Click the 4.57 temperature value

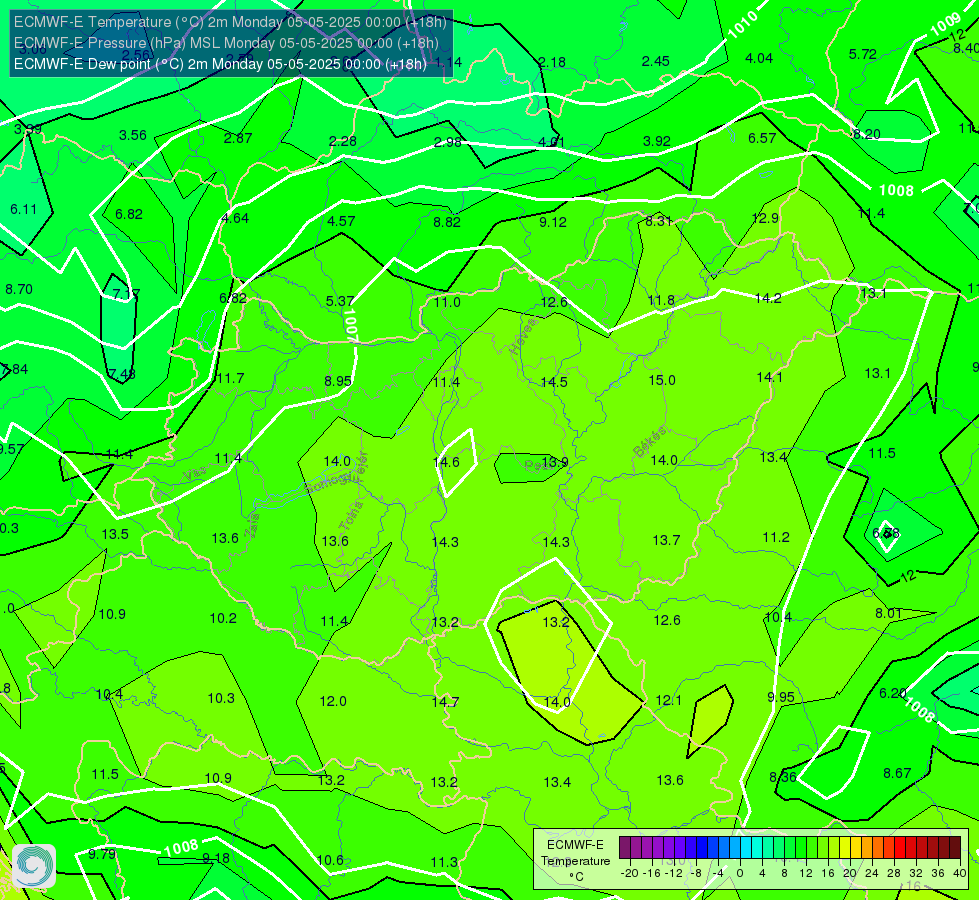(x=341, y=221)
